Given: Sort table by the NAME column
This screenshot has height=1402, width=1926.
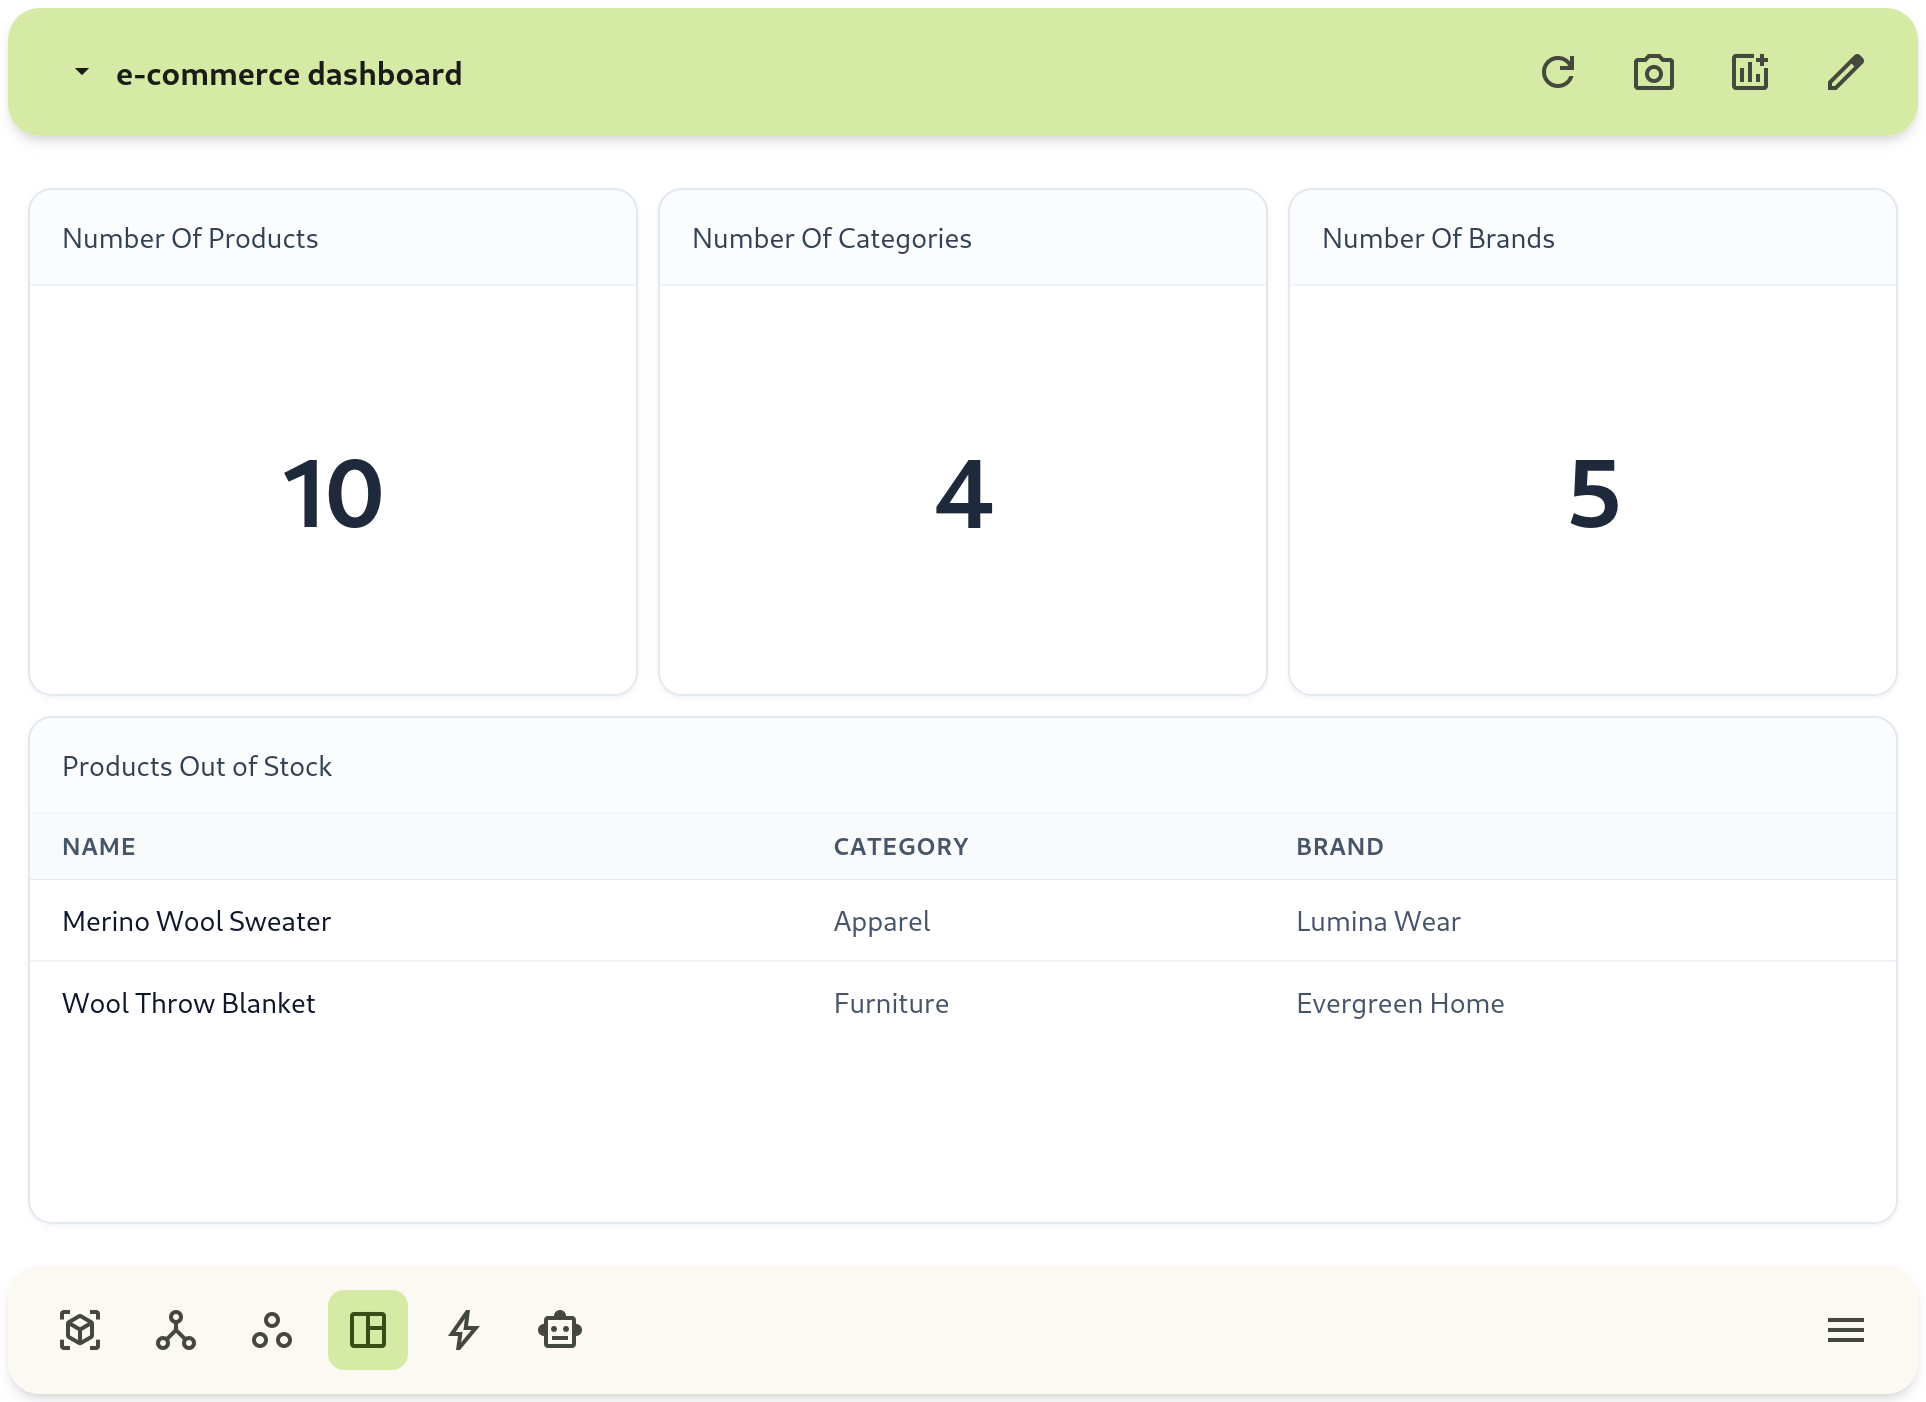Looking at the screenshot, I should [x=99, y=846].
